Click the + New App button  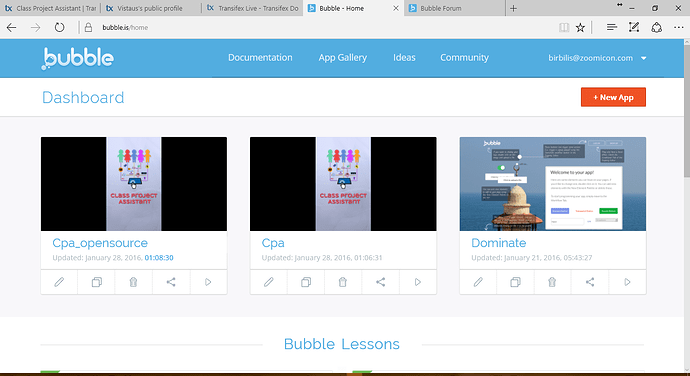[x=613, y=97]
